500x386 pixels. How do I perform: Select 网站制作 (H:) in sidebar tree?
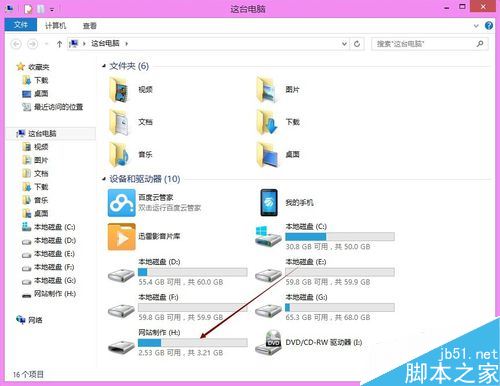pyautogui.click(x=55, y=294)
